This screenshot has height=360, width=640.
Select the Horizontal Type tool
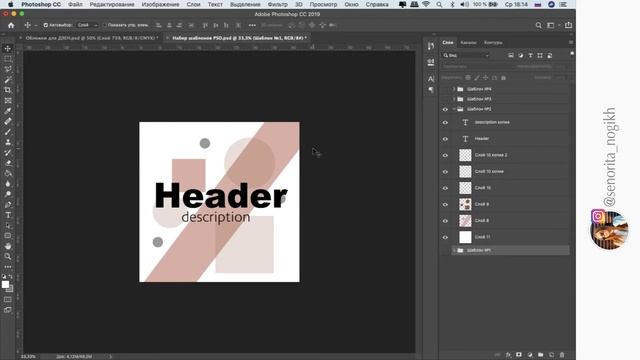(8, 215)
